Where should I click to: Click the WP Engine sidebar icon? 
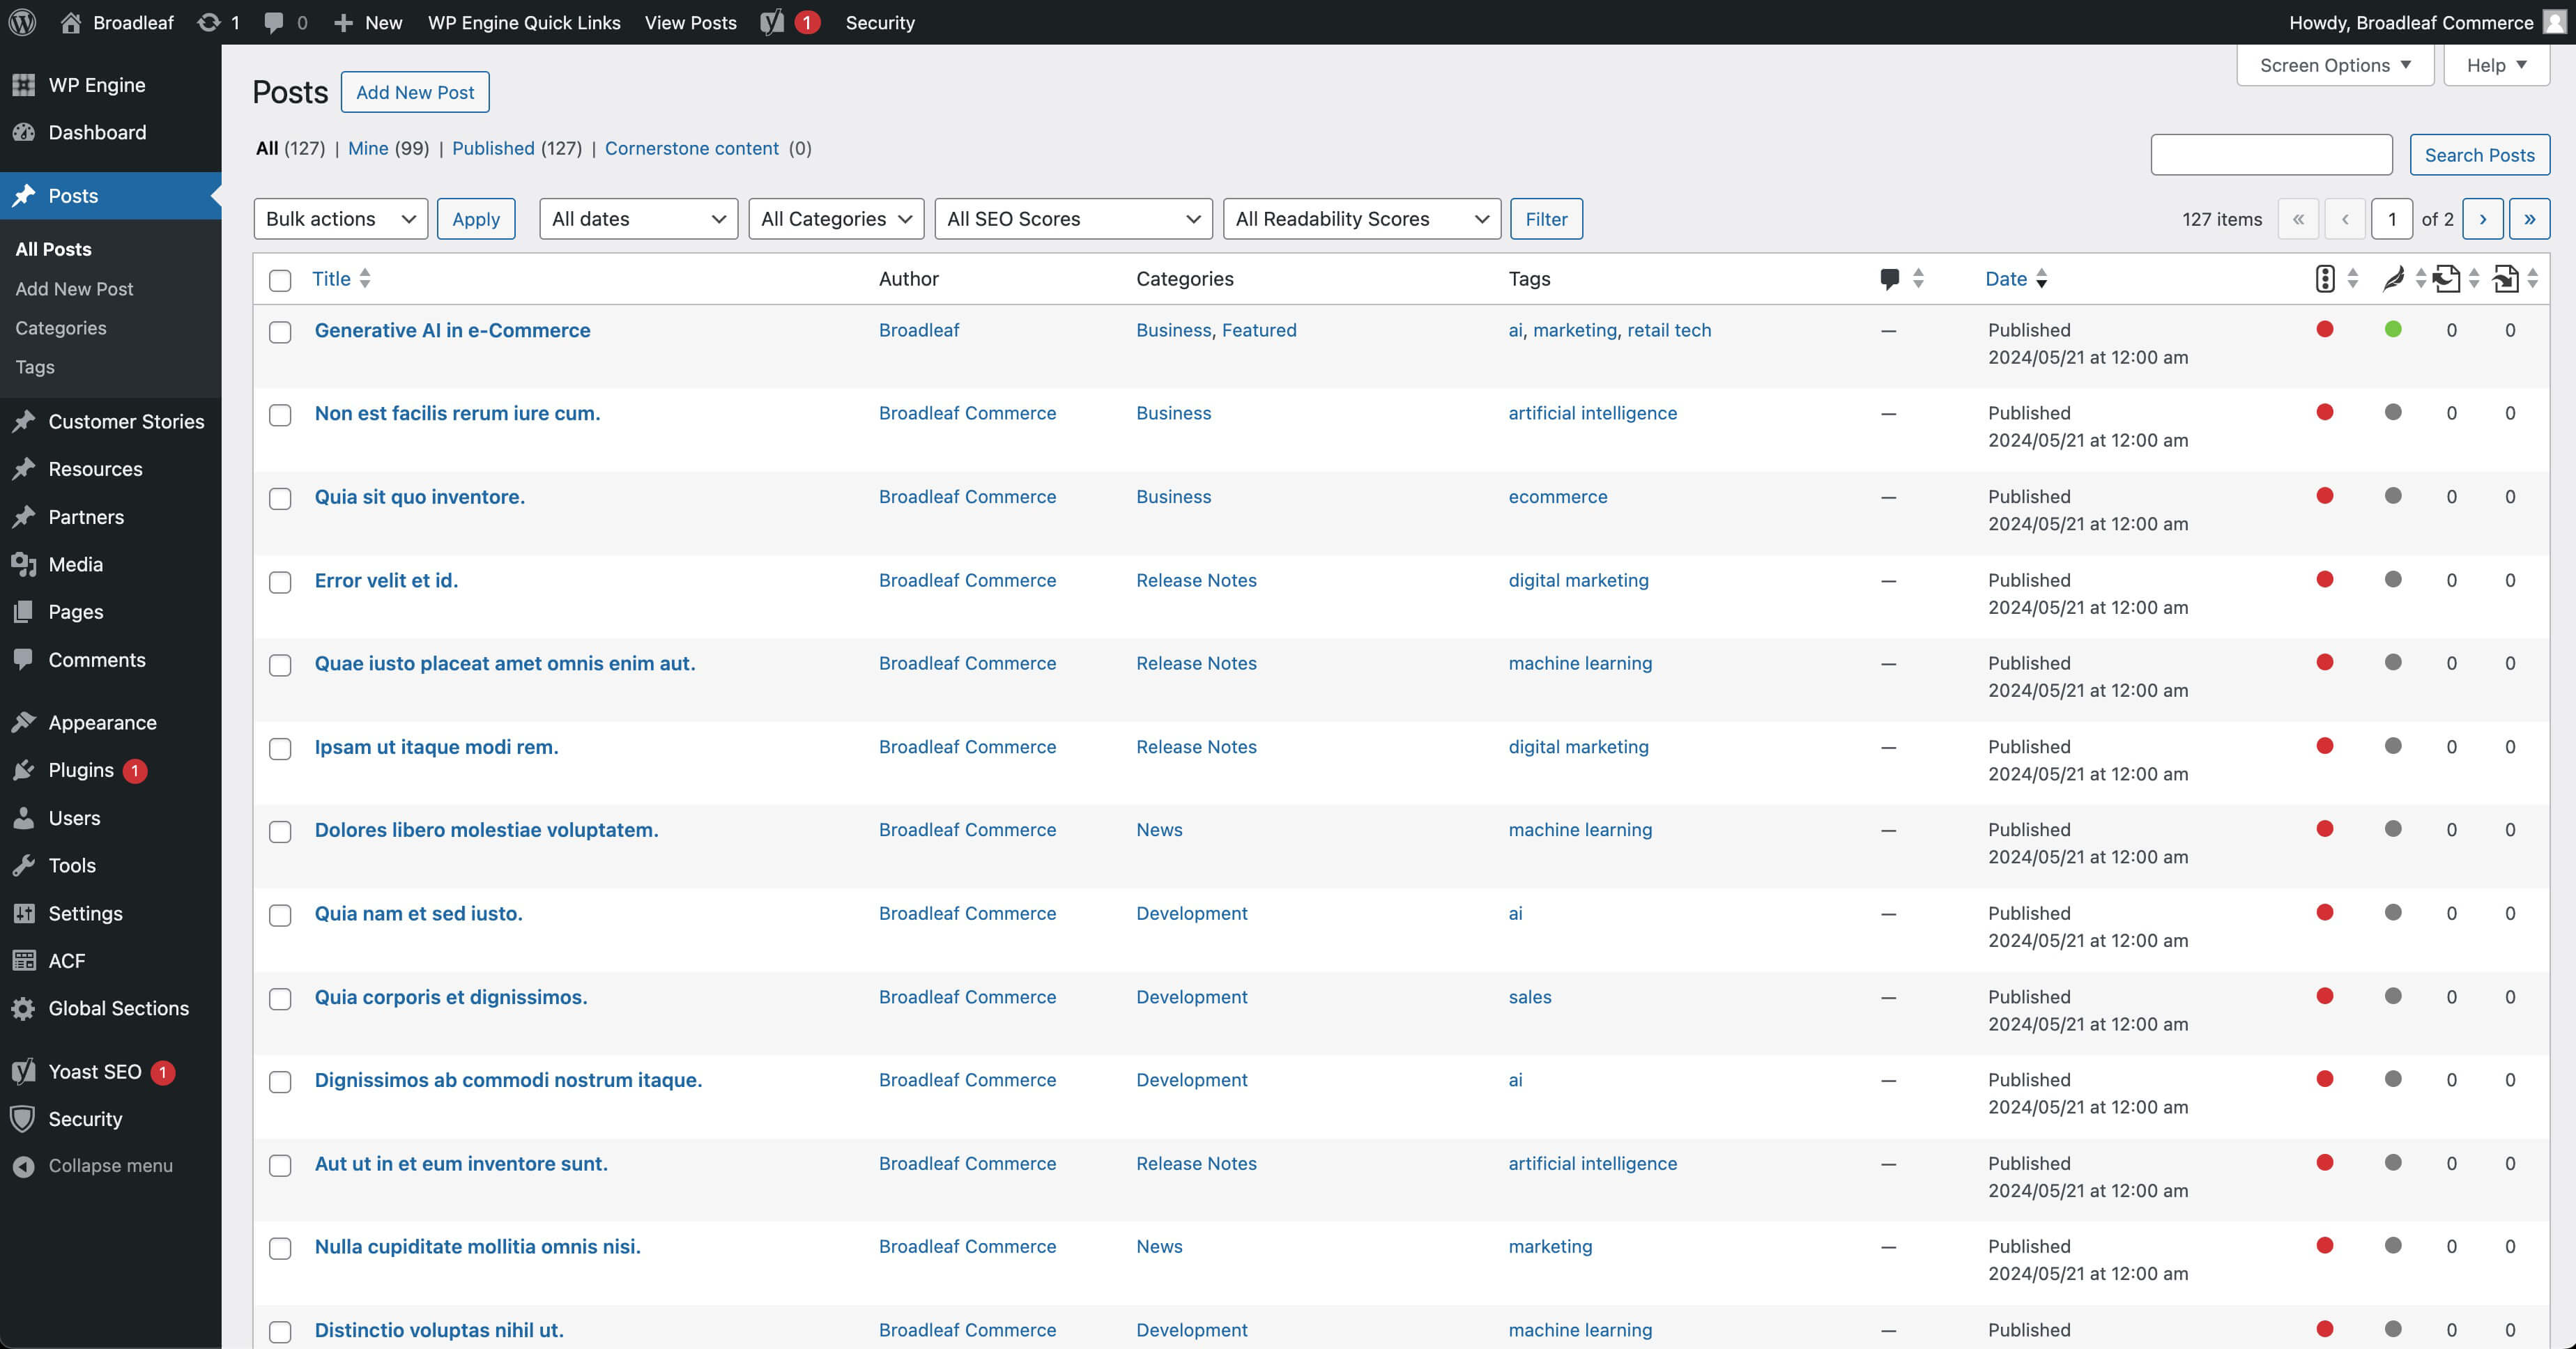click(24, 85)
